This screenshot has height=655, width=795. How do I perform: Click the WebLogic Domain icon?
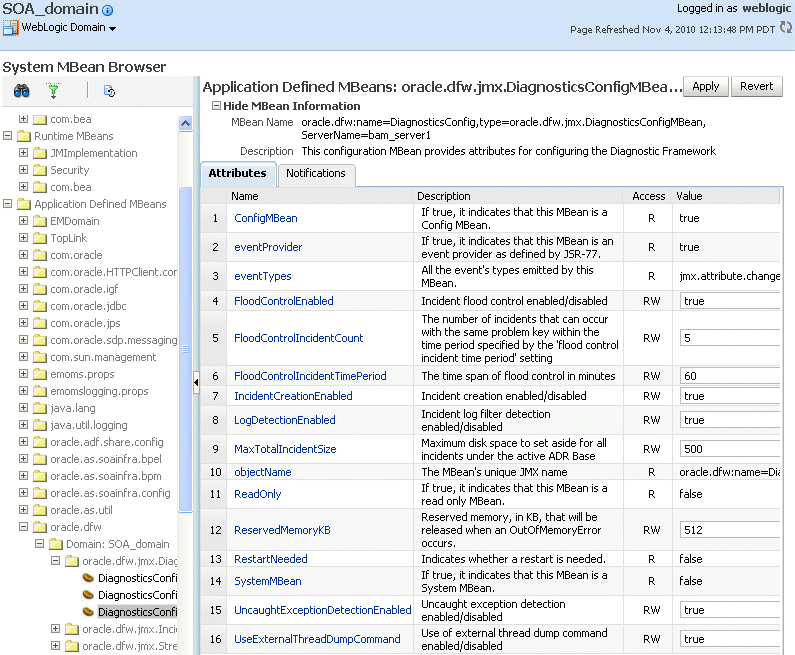pyautogui.click(x=10, y=27)
